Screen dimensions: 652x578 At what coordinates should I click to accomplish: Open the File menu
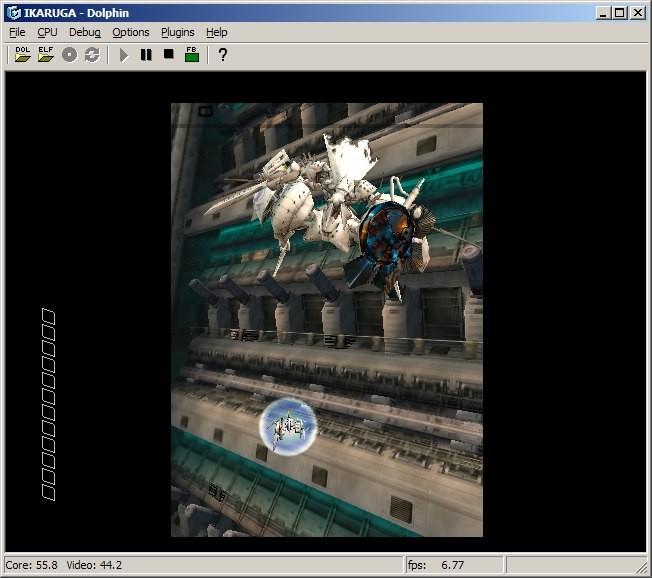coord(17,32)
